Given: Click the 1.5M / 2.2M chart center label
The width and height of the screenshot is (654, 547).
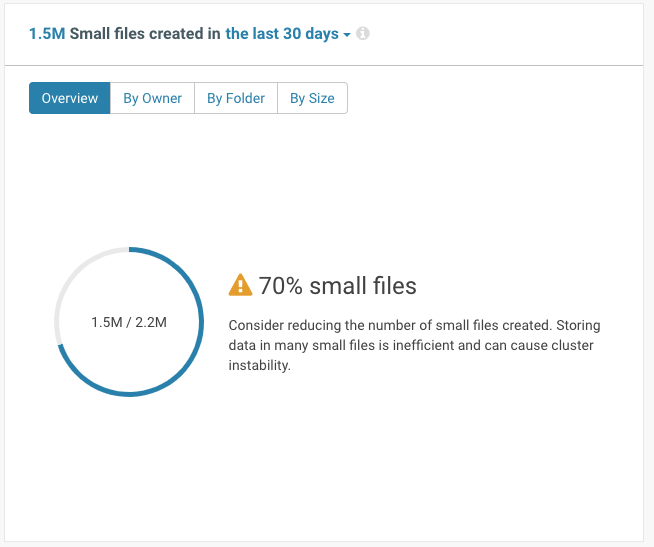Looking at the screenshot, I should (x=129, y=322).
